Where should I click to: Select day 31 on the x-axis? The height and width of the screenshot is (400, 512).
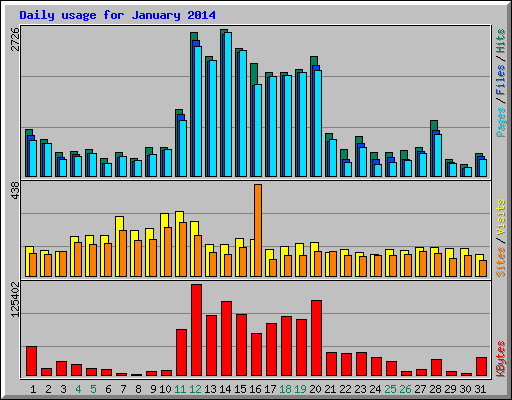click(x=480, y=389)
